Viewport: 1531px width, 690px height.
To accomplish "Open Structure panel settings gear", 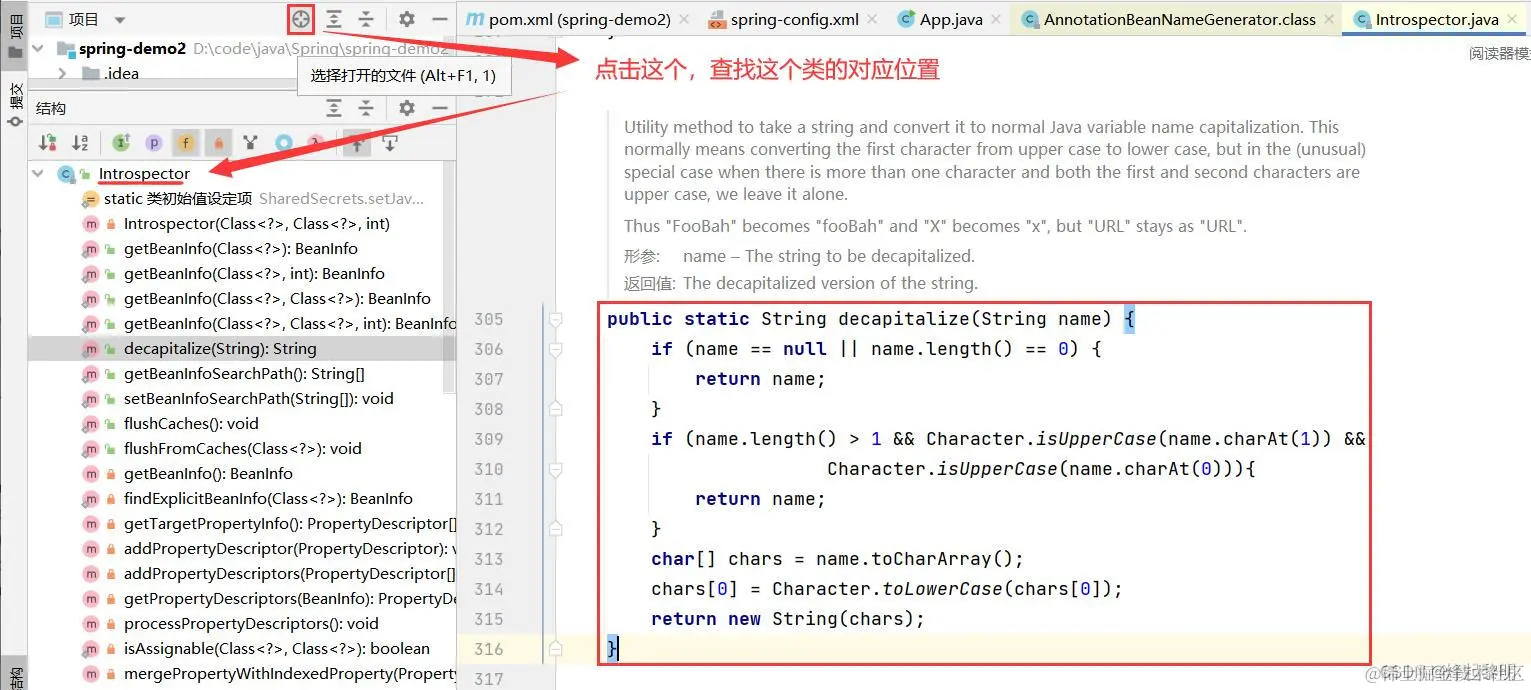I will coord(406,108).
